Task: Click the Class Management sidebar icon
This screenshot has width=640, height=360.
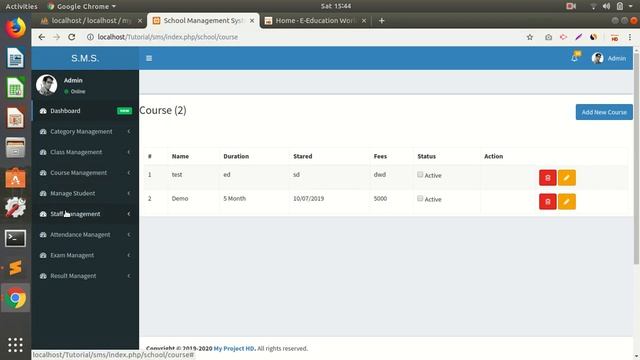Action: pos(43,152)
